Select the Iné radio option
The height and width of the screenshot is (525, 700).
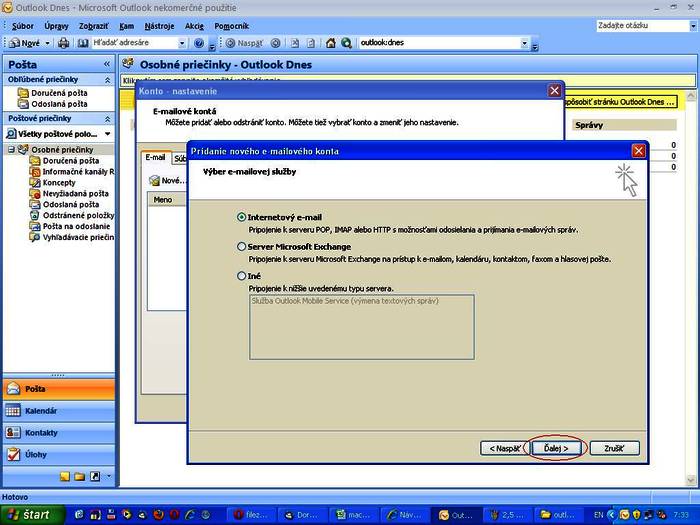pos(242,276)
